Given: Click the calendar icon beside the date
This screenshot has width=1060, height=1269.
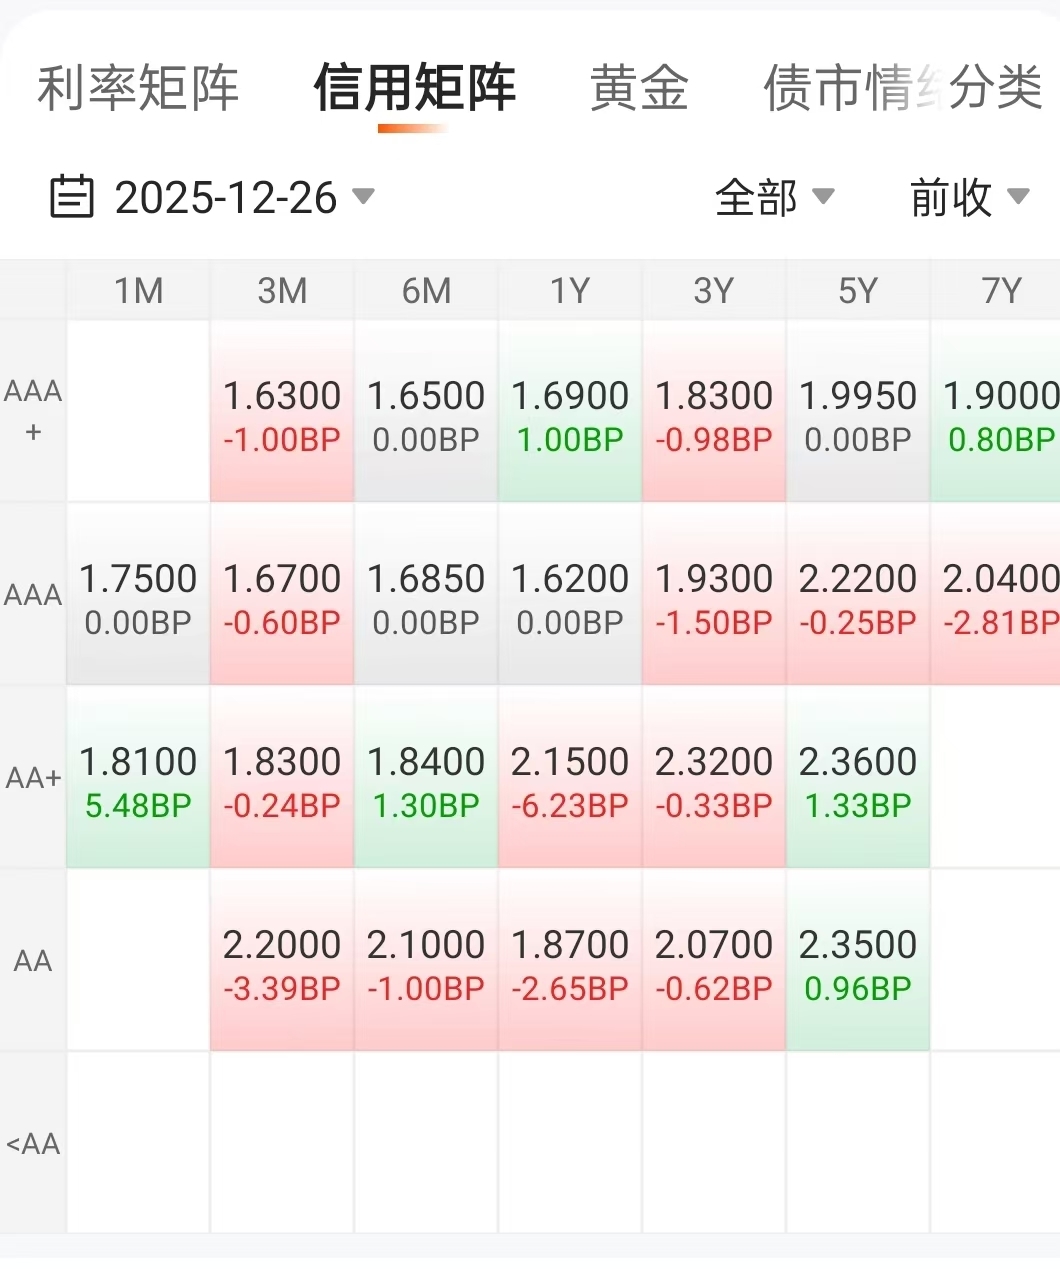Looking at the screenshot, I should tap(72, 197).
